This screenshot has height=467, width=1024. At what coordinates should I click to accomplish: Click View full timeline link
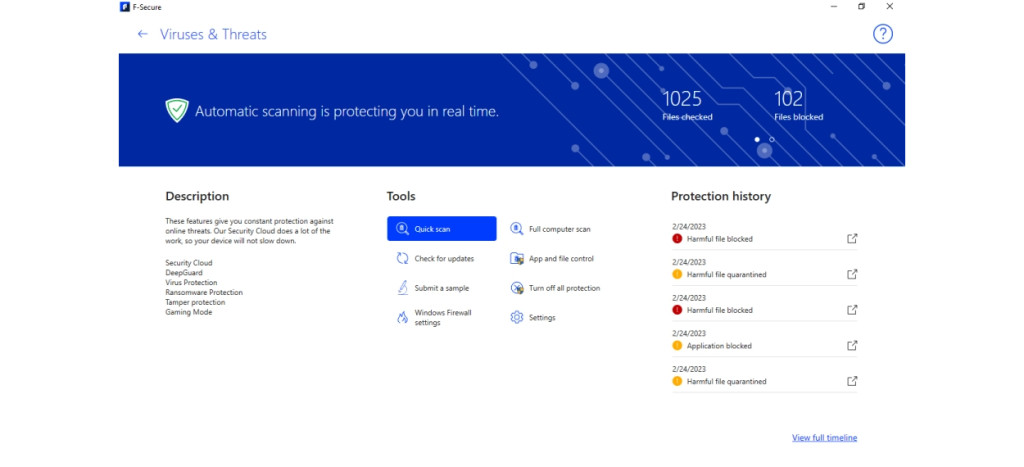(824, 438)
